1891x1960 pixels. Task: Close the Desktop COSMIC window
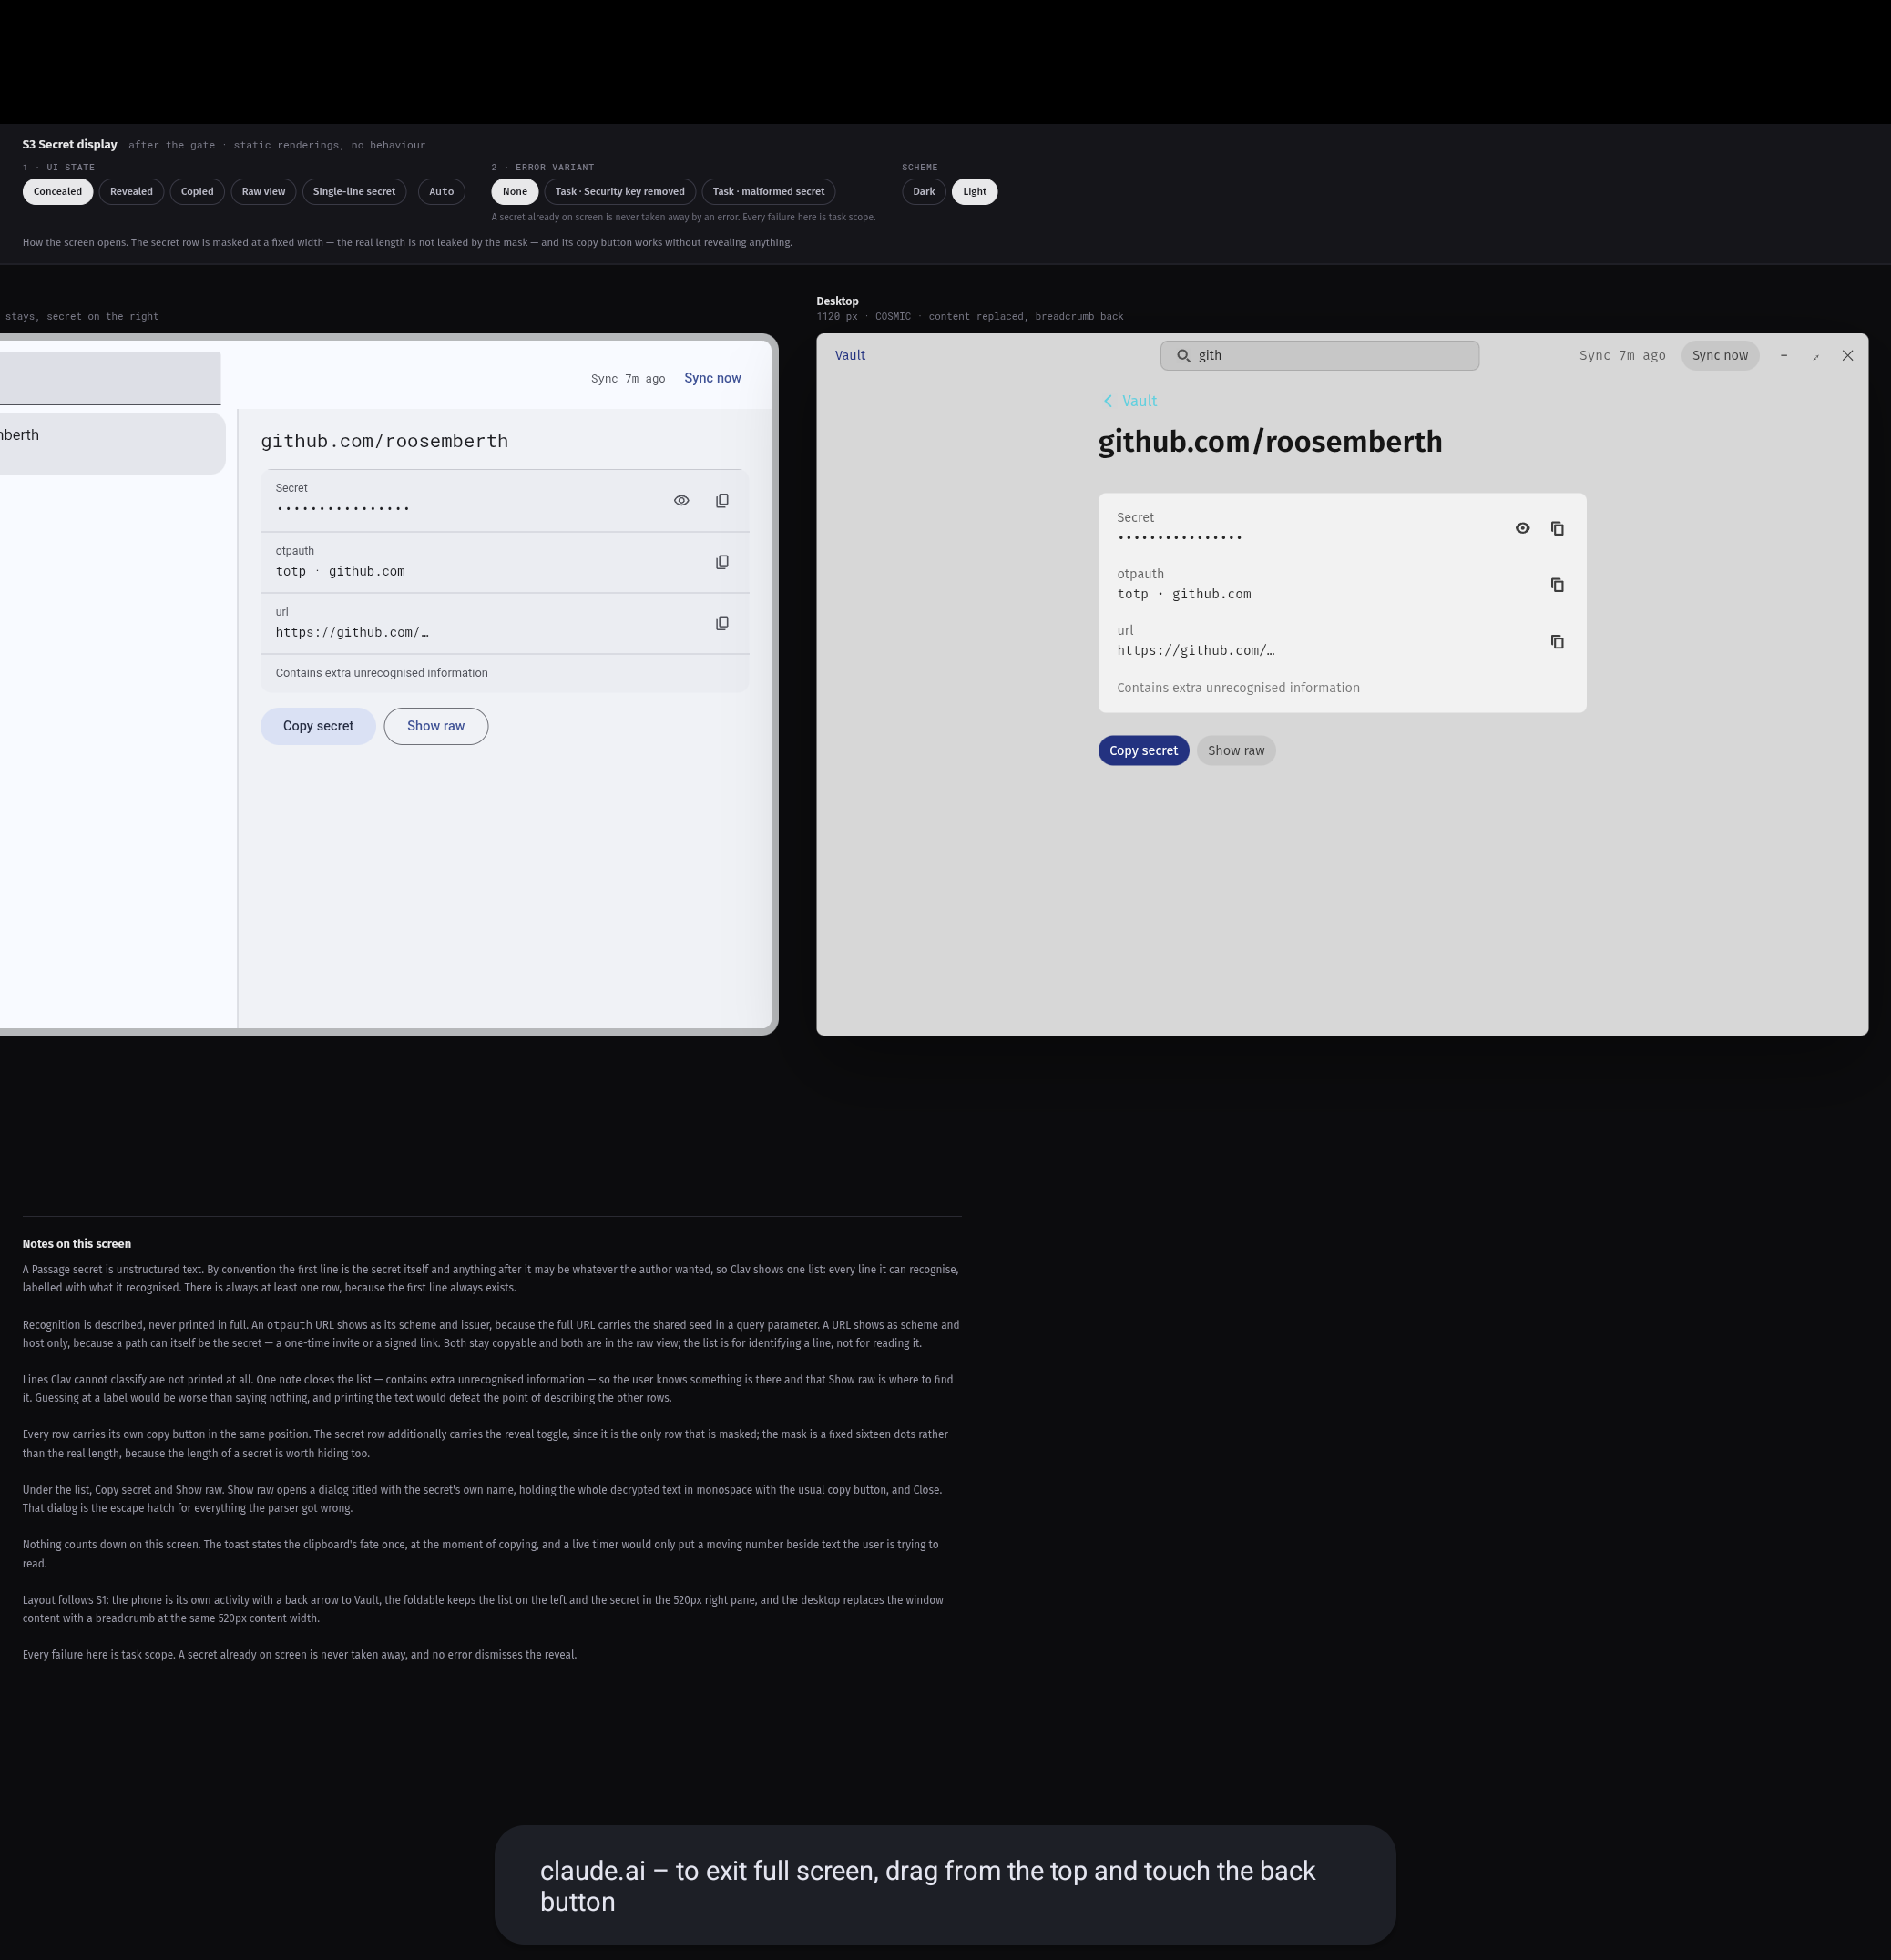click(x=1847, y=355)
